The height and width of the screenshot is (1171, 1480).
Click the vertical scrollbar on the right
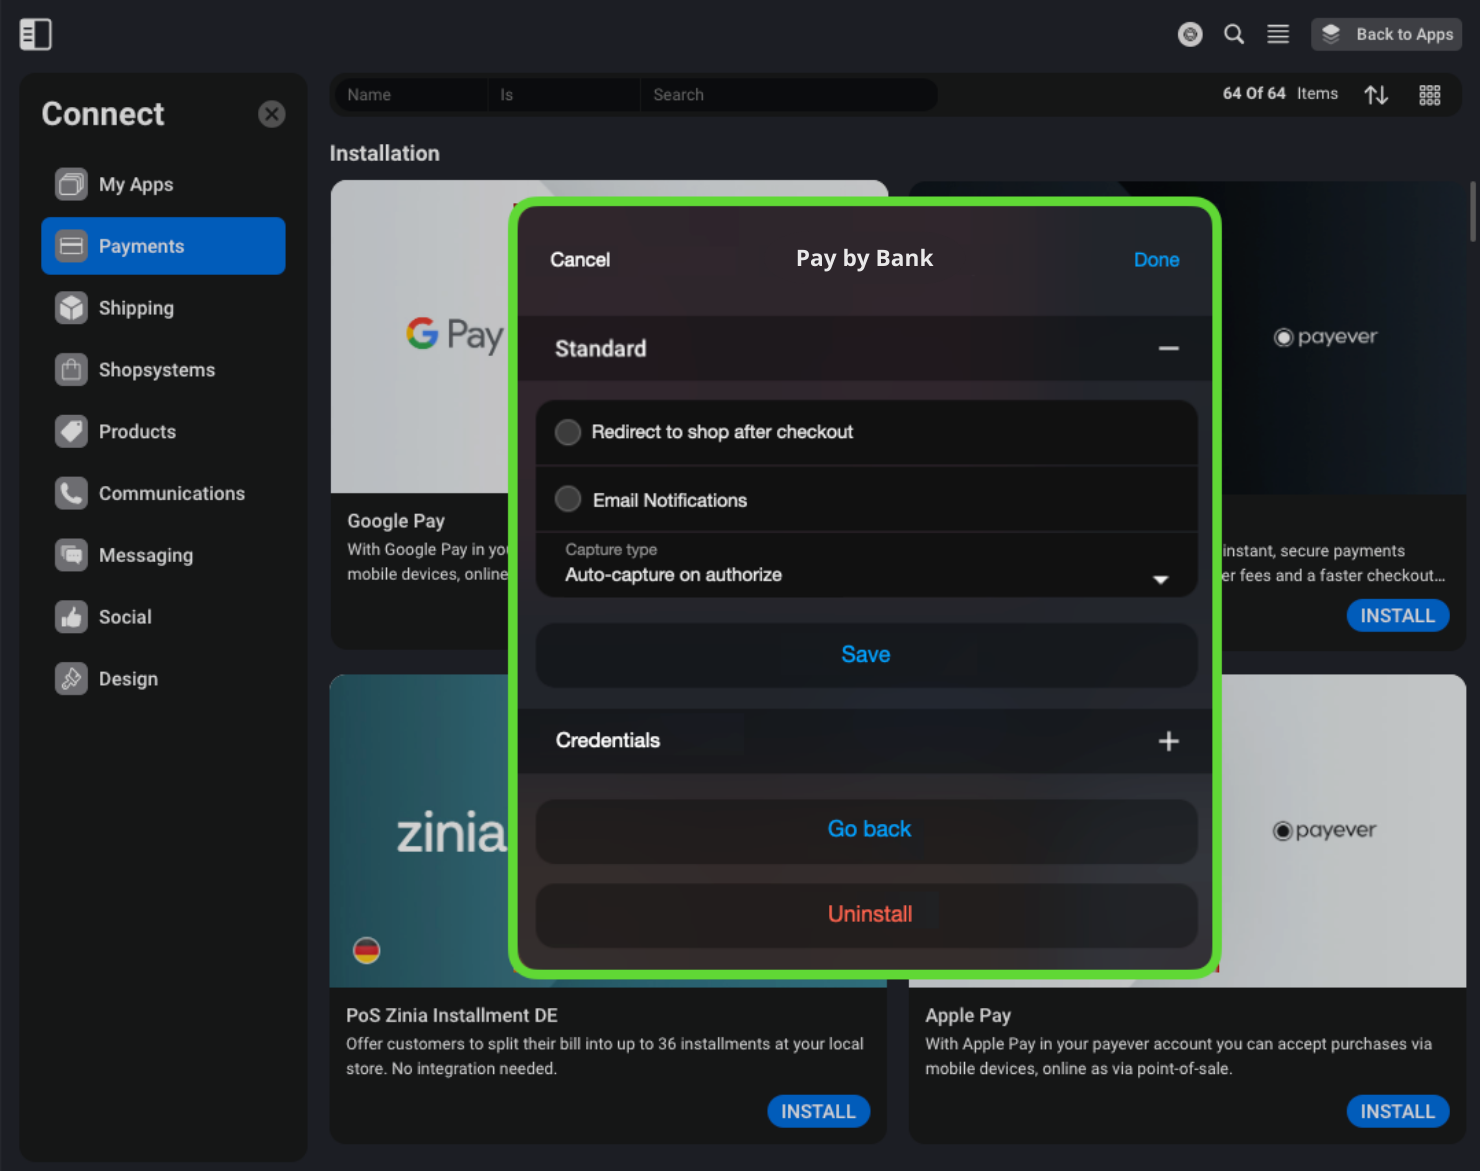click(x=1472, y=211)
